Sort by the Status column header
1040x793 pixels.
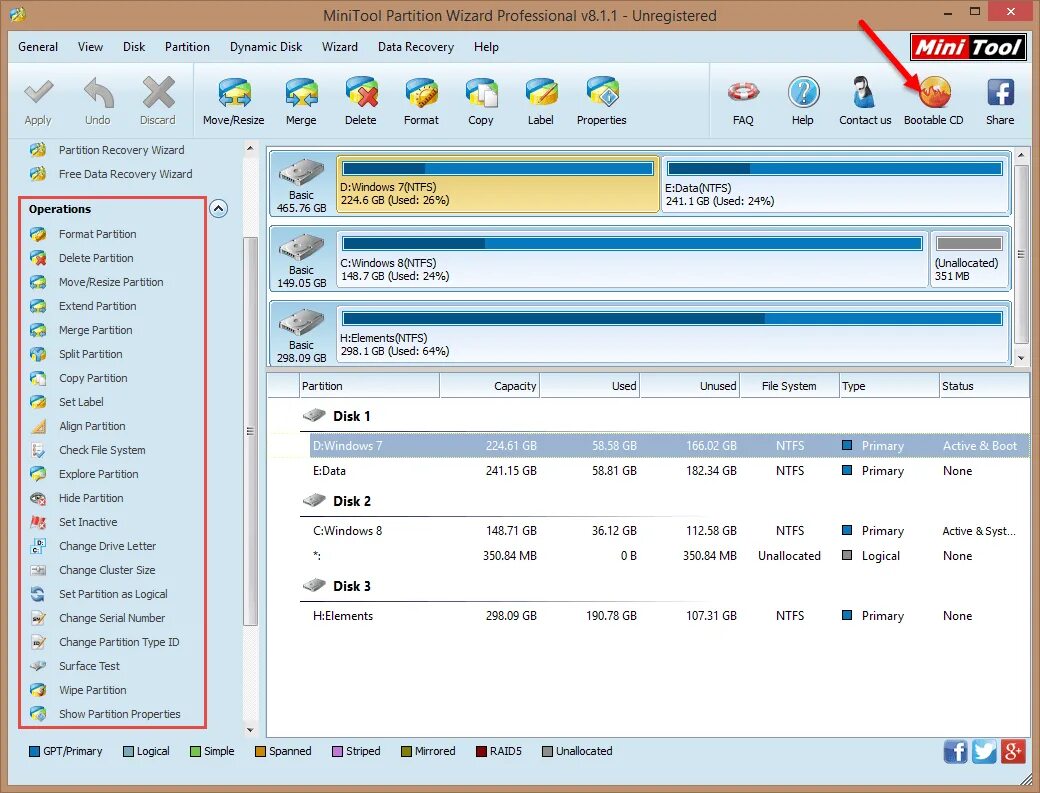984,386
